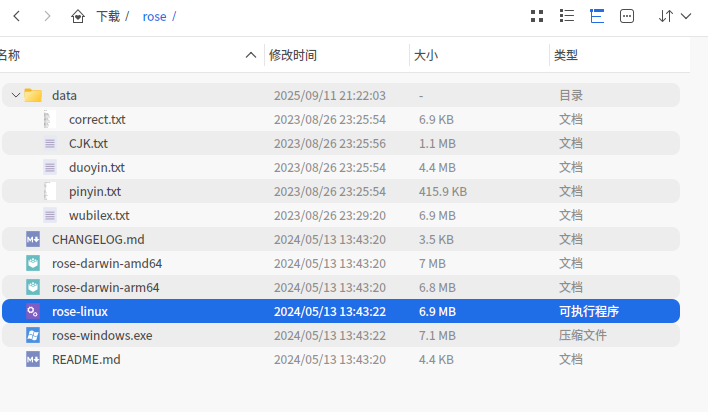The height and width of the screenshot is (412, 708).
Task: Select the CJK.txt file name
Action: pos(88,144)
